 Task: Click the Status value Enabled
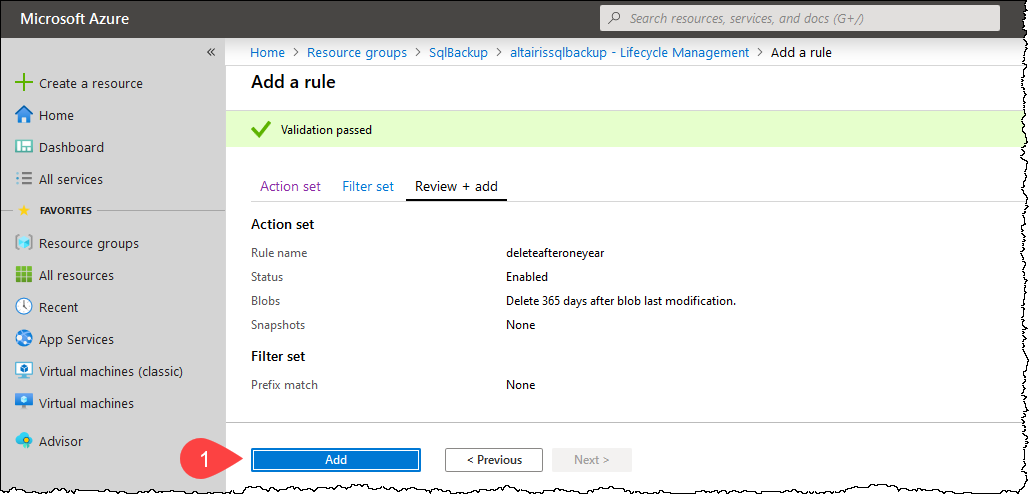(x=527, y=277)
